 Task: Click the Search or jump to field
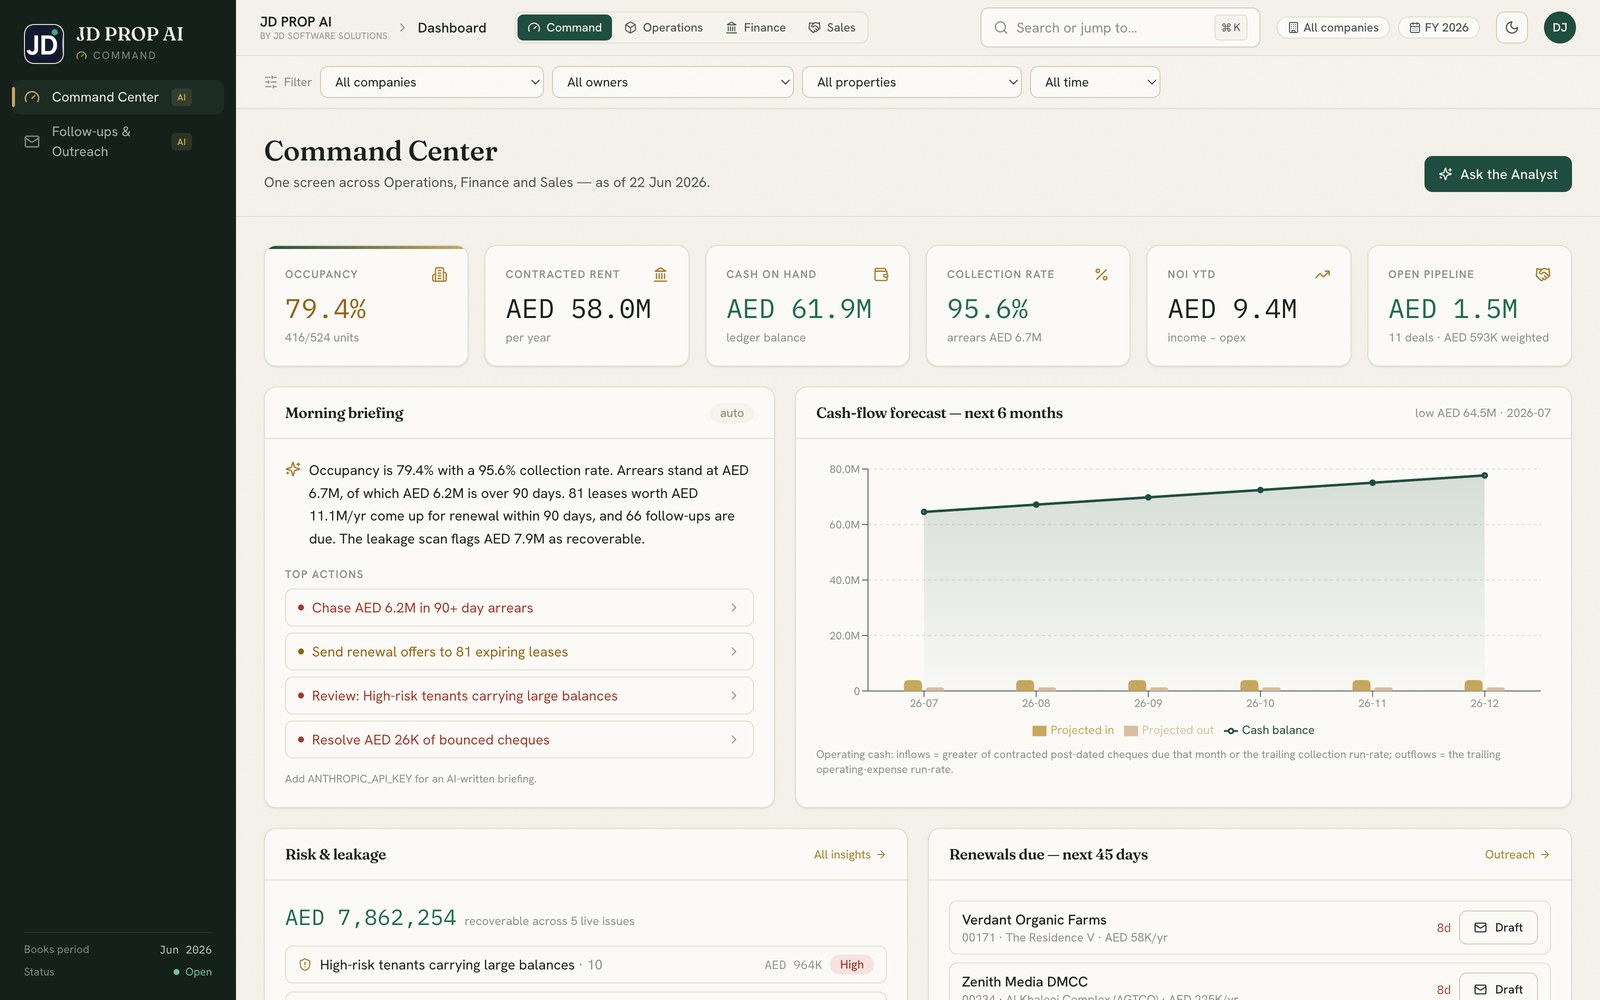tap(1120, 28)
